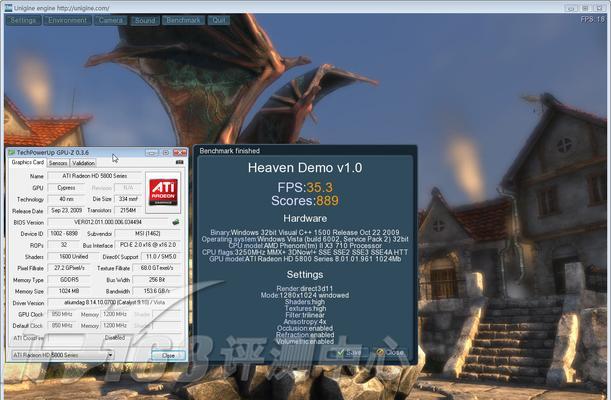The width and height of the screenshot is (611, 400).
Task: Click the Die Size 334 mm² value
Action: click(x=128, y=199)
